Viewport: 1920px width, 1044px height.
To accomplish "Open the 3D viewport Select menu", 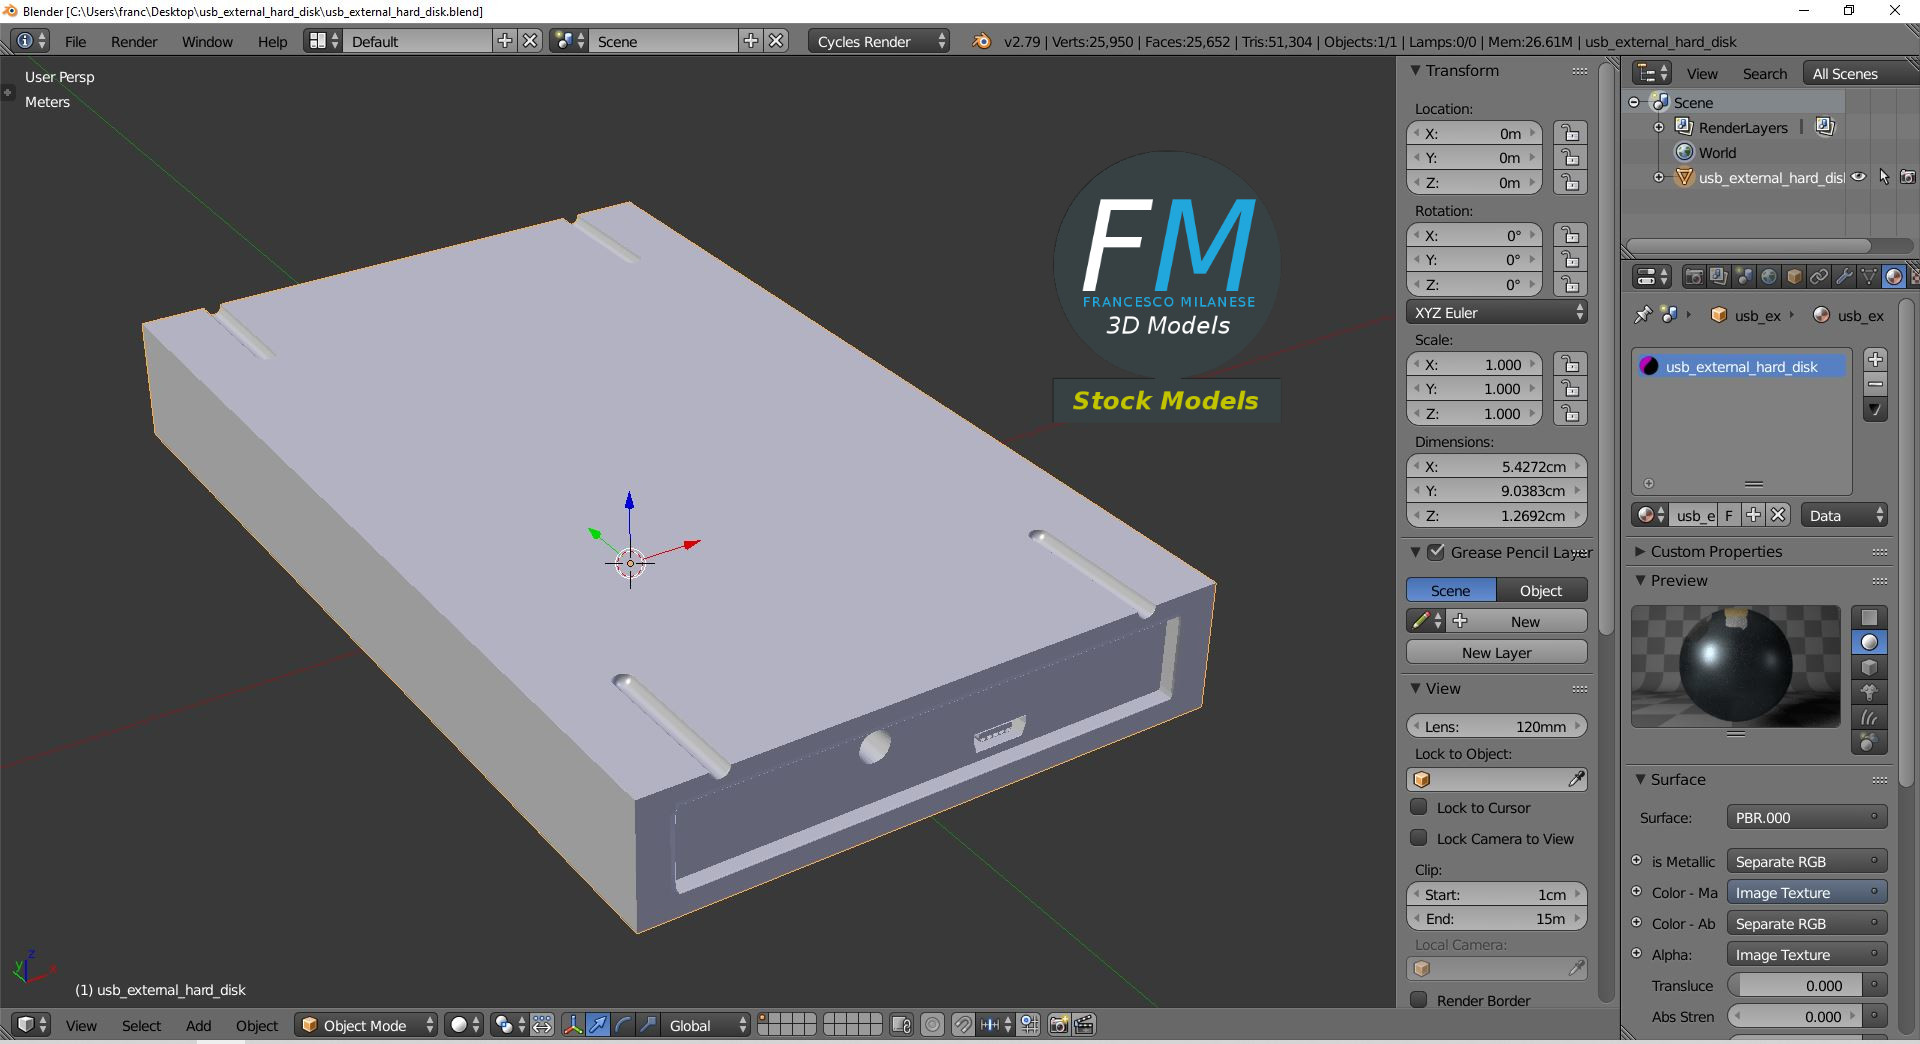I will (x=141, y=1026).
